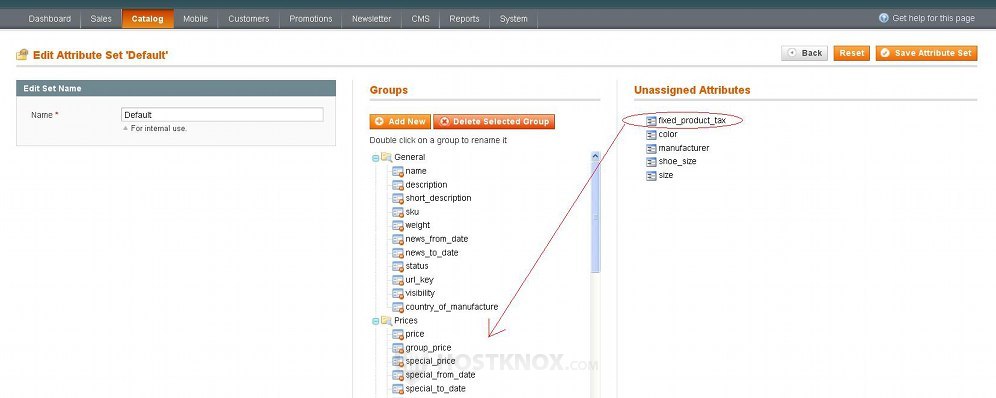996x398 pixels.
Task: Click the attribute set Name input field
Action: [x=222, y=115]
